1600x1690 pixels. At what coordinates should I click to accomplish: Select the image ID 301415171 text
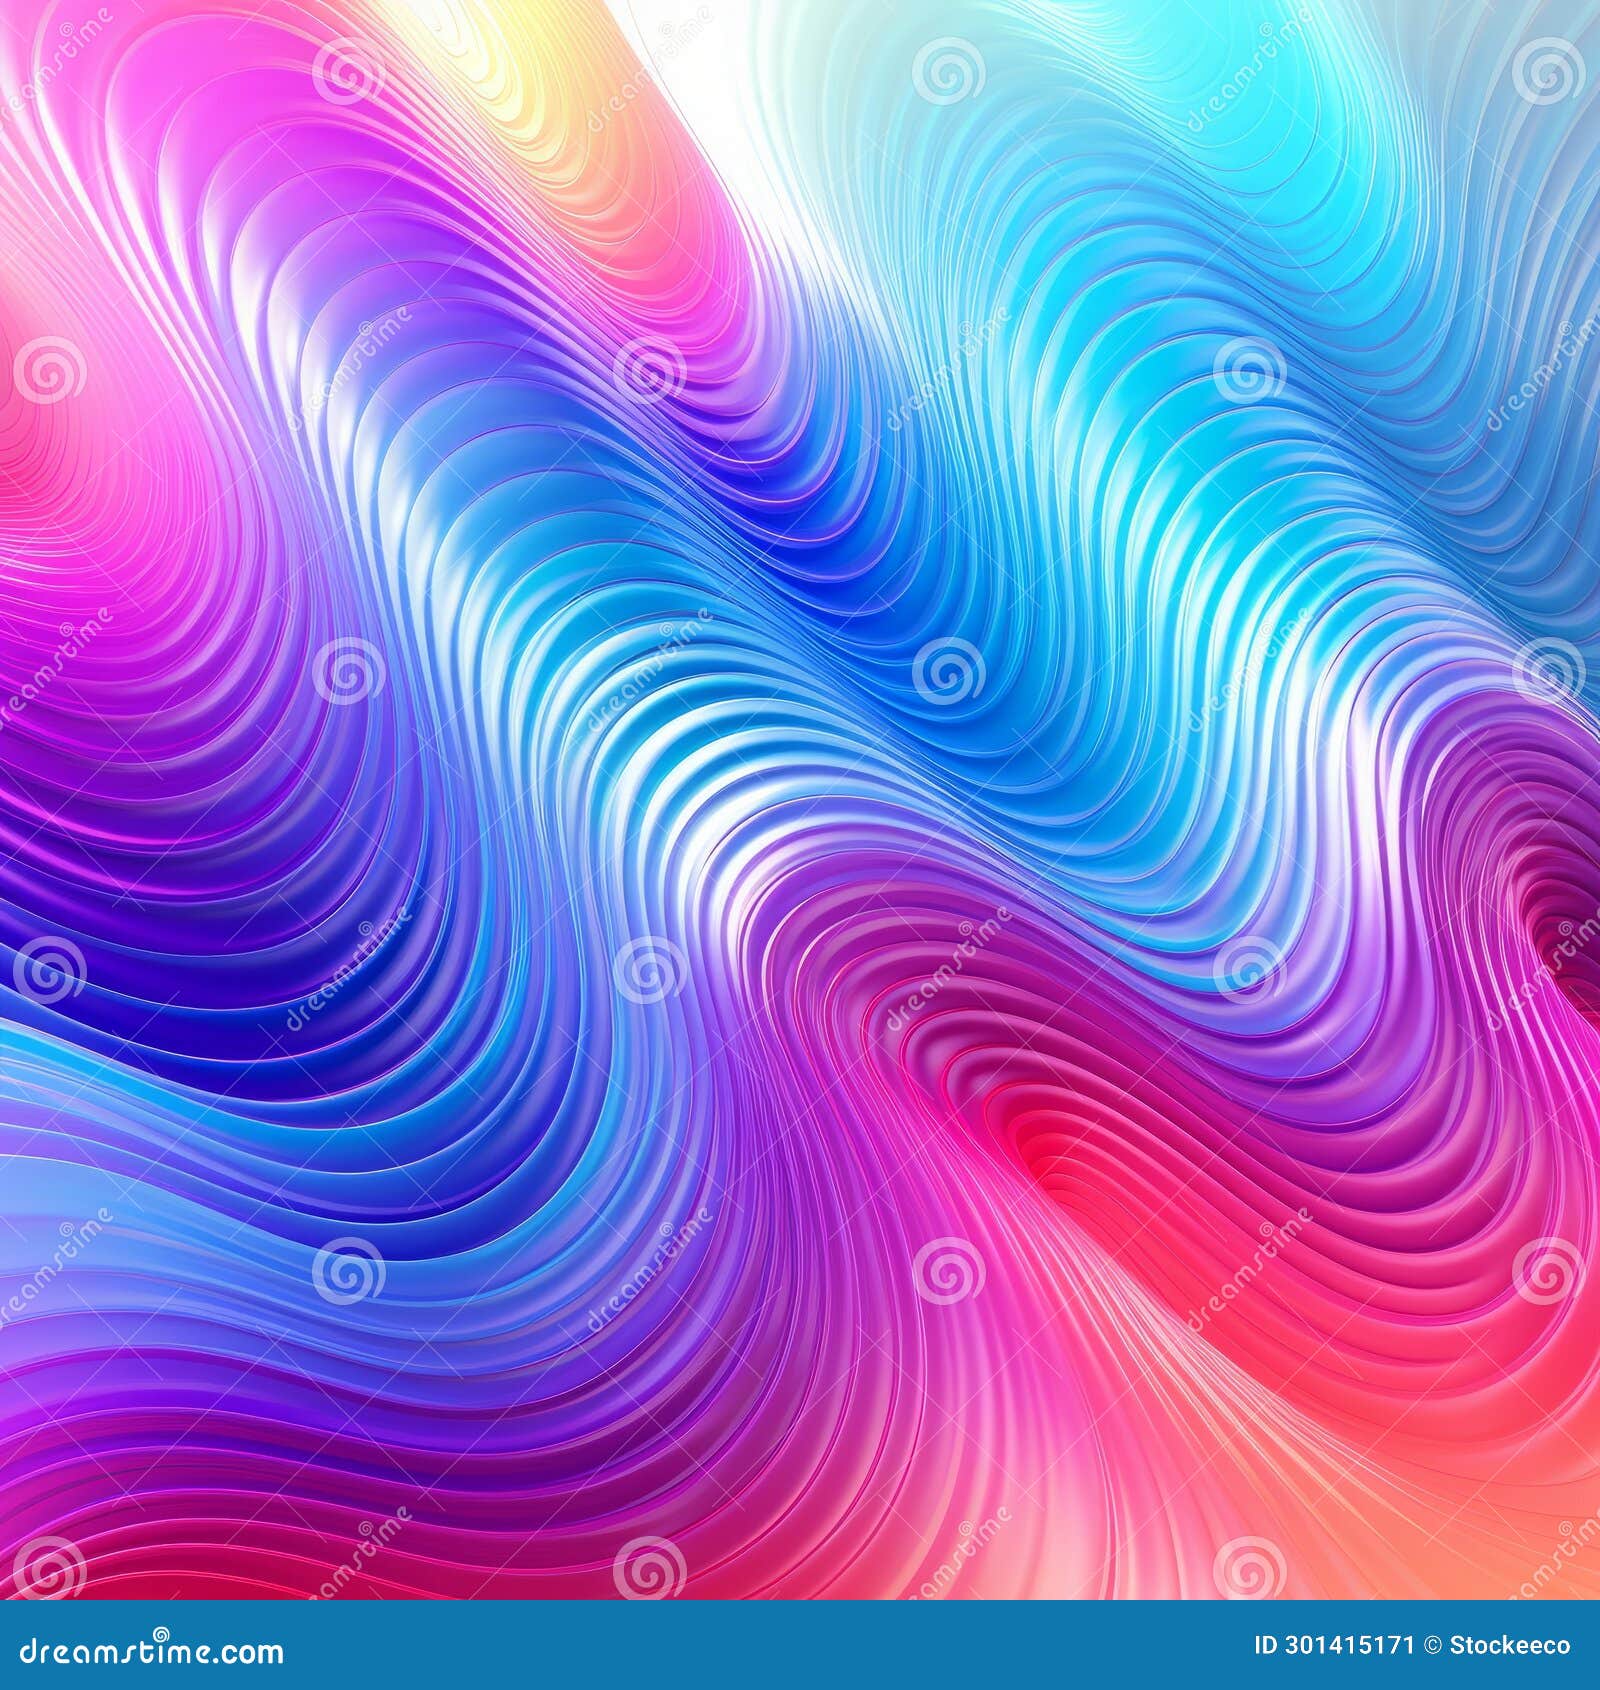click(x=1334, y=1645)
